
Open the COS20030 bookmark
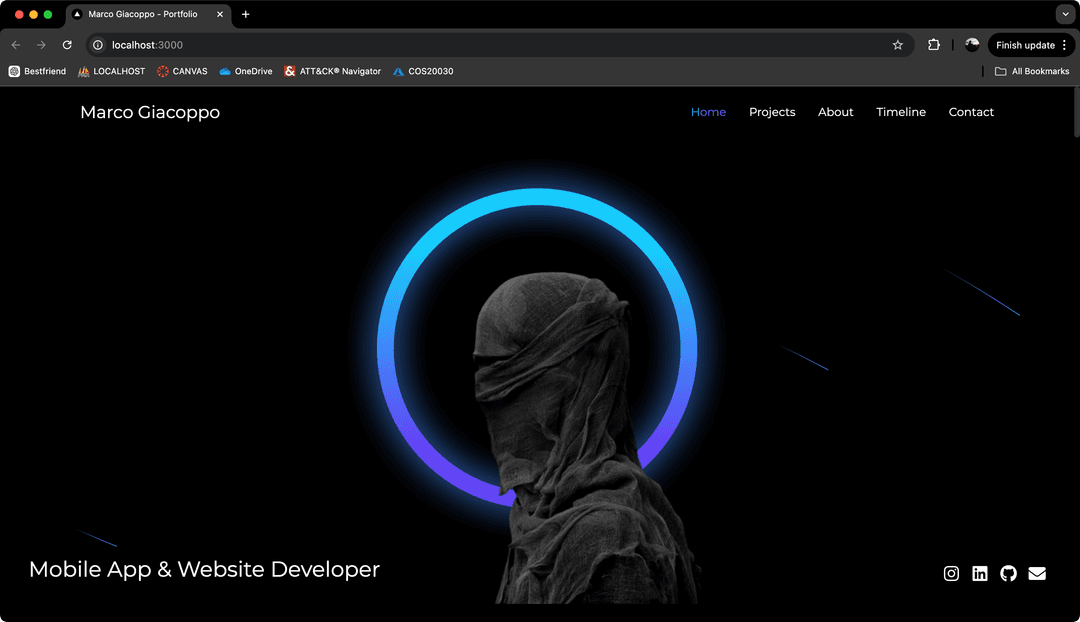coord(423,71)
